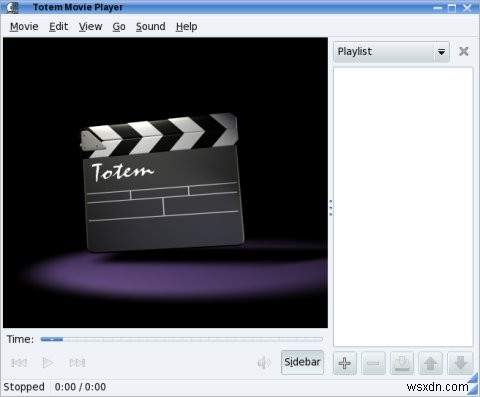Click the 0:00 / 0:00 time readout
The height and width of the screenshot is (397, 480).
pos(80,387)
